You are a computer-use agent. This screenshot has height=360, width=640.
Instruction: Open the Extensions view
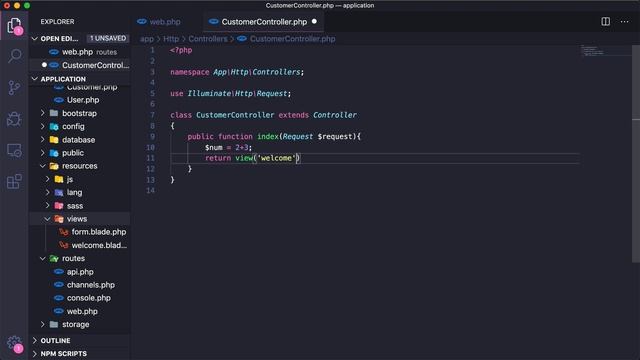(x=14, y=182)
